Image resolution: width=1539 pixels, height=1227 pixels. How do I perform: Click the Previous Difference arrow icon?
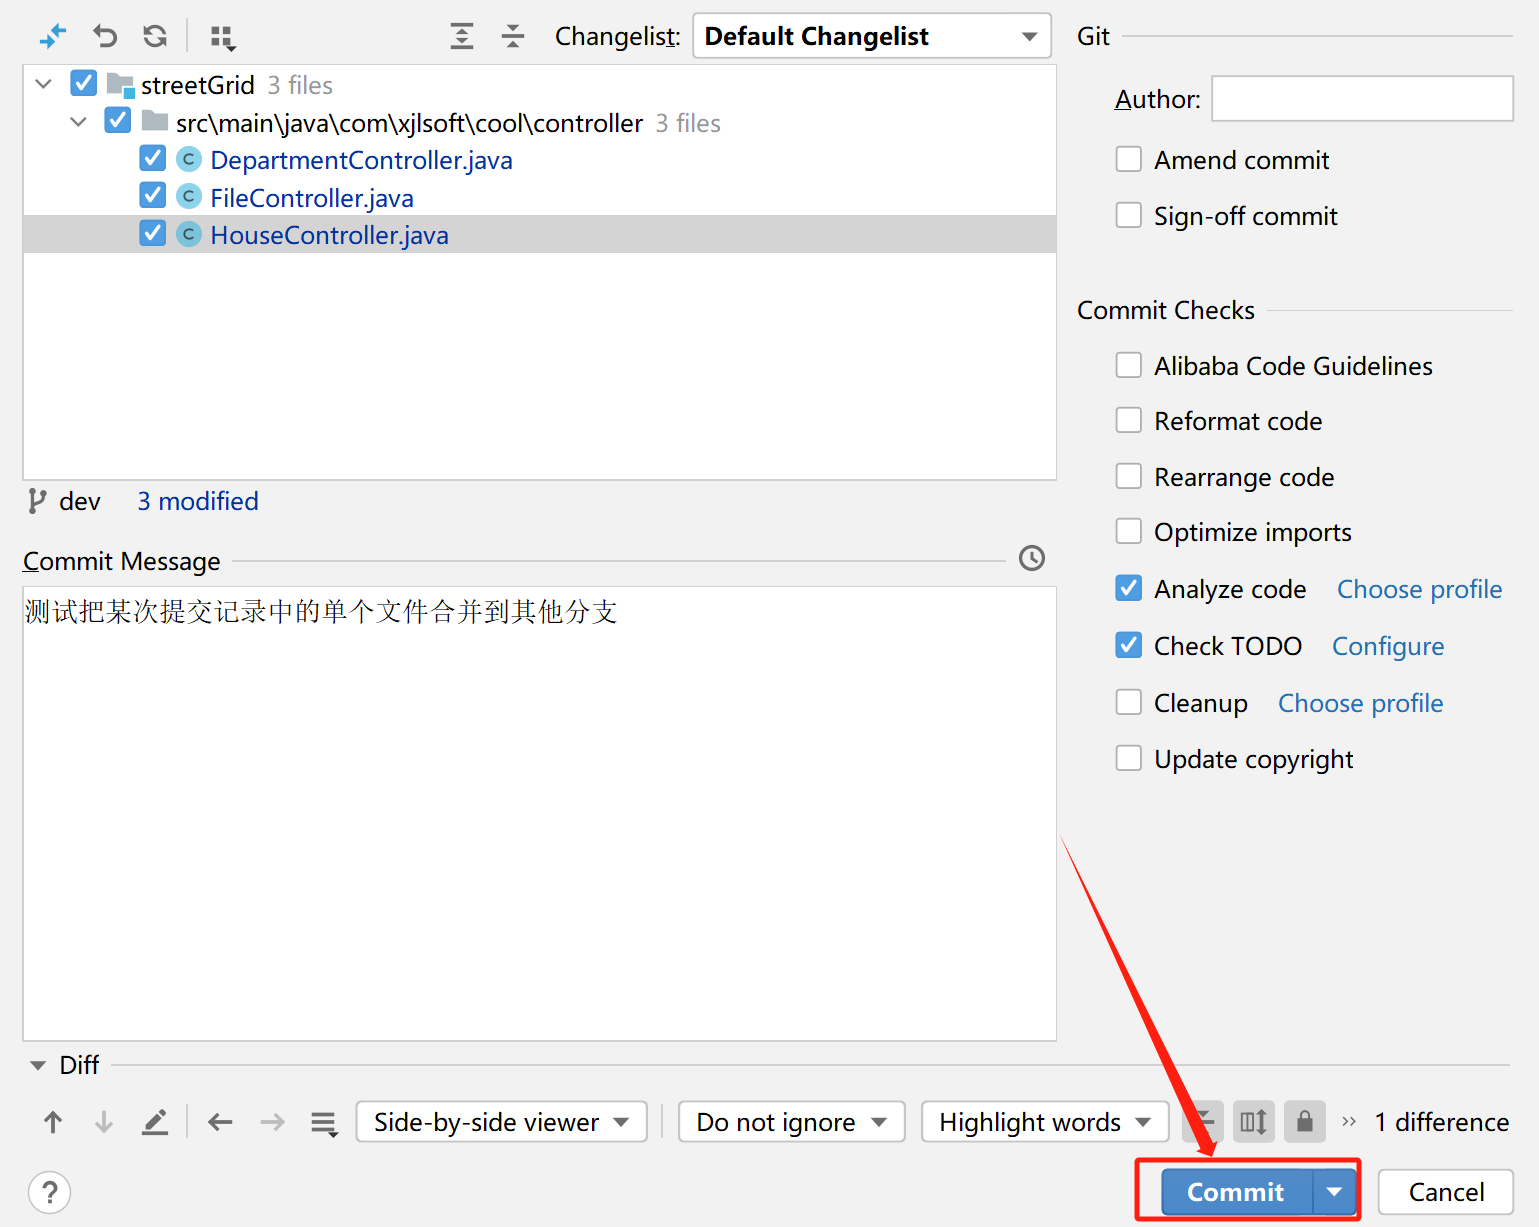point(53,1122)
